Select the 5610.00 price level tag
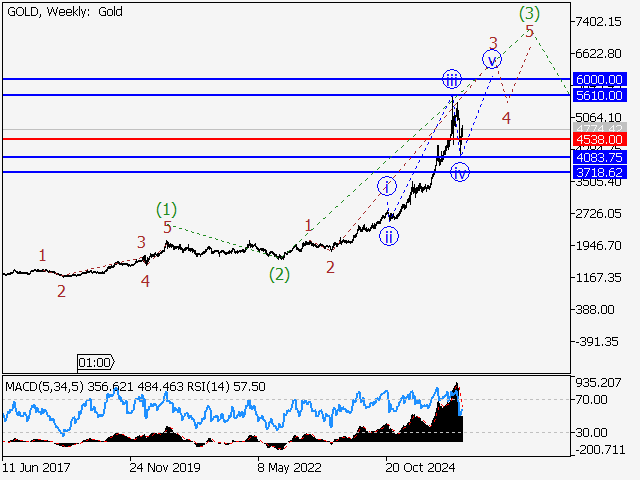This screenshot has width=640, height=480. coord(600,95)
